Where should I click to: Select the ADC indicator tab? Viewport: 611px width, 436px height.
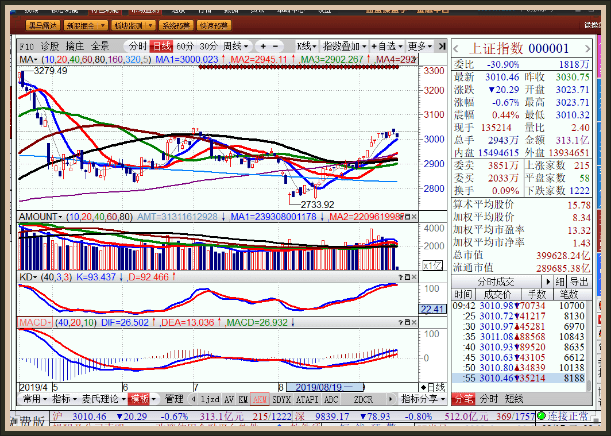[x=331, y=399]
